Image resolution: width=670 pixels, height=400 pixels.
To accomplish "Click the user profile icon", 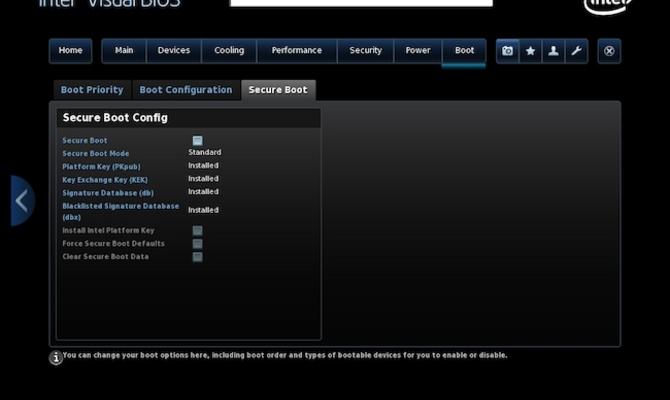I will pyautogui.click(x=553, y=51).
